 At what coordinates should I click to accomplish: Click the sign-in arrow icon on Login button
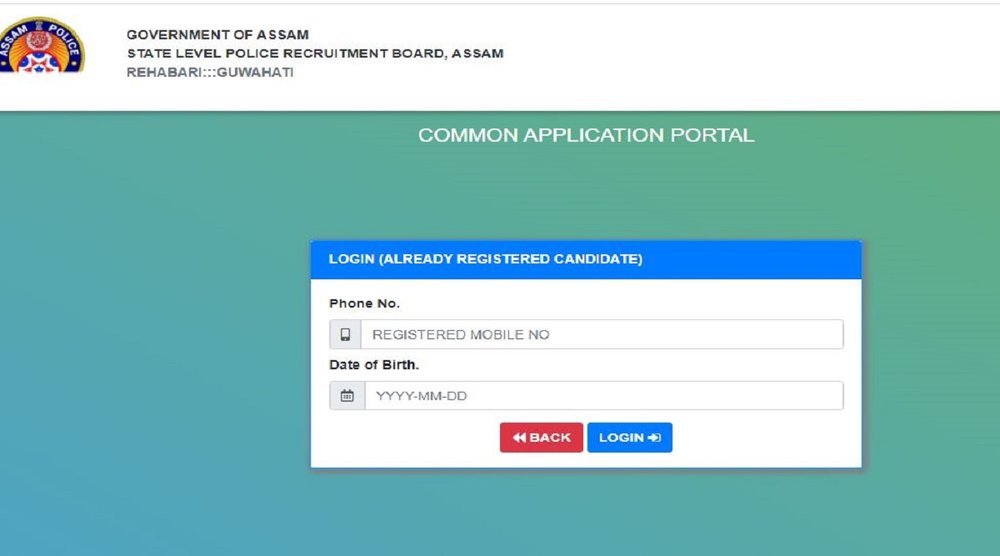[655, 438]
